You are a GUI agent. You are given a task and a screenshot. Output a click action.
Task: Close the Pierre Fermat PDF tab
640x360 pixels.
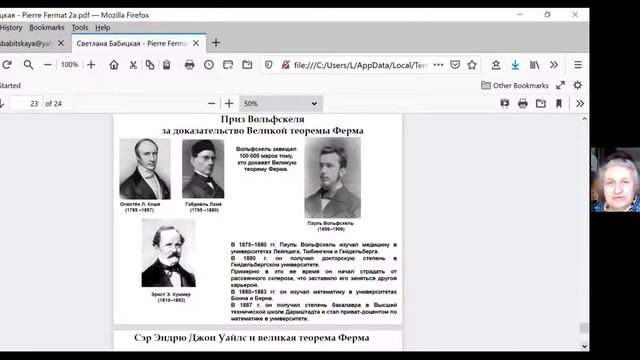point(196,43)
